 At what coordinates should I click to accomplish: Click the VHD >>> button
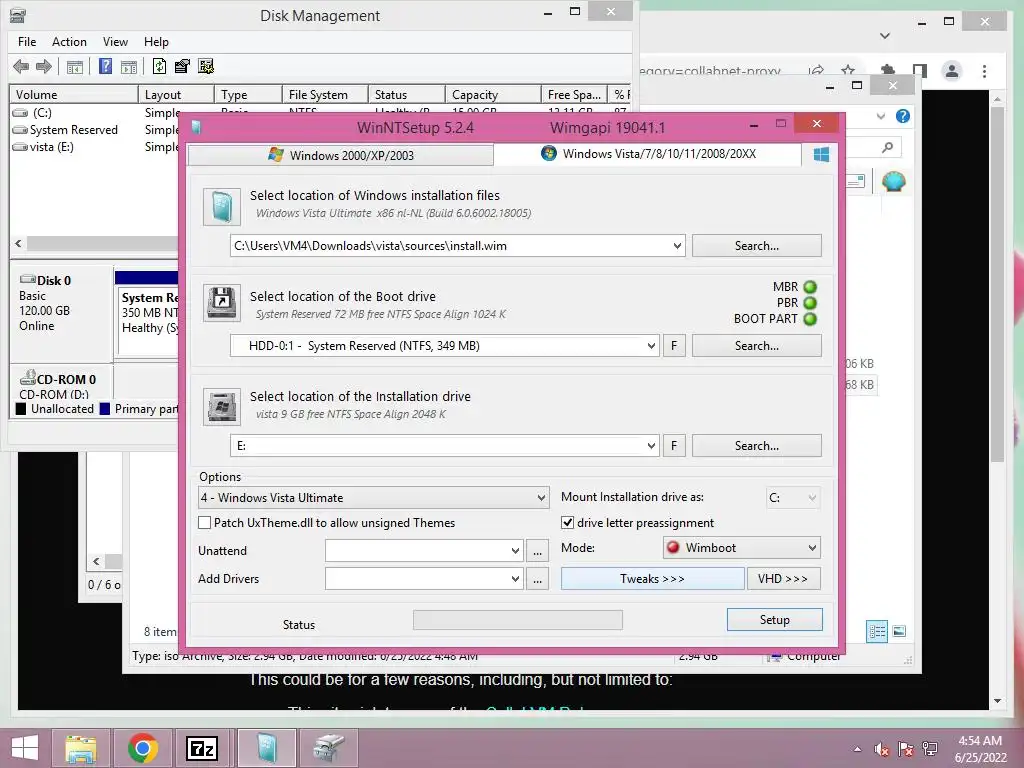pyautogui.click(x=782, y=579)
